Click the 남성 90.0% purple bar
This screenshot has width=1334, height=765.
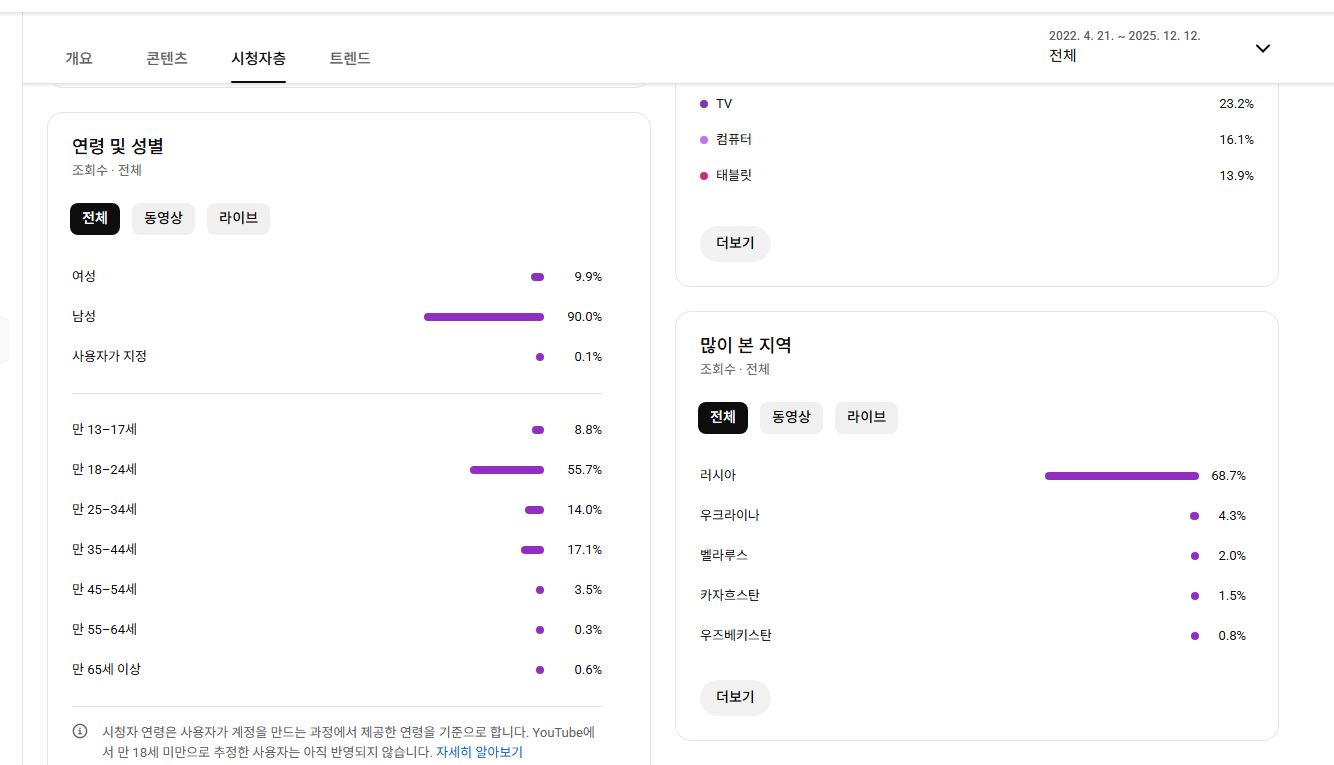point(484,317)
